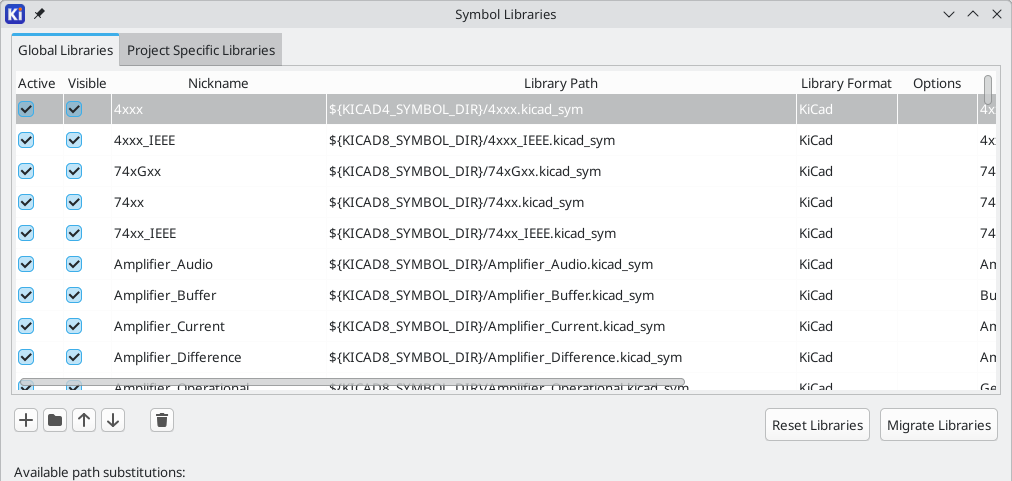
Task: Click the add library plus icon
Action: (26, 421)
